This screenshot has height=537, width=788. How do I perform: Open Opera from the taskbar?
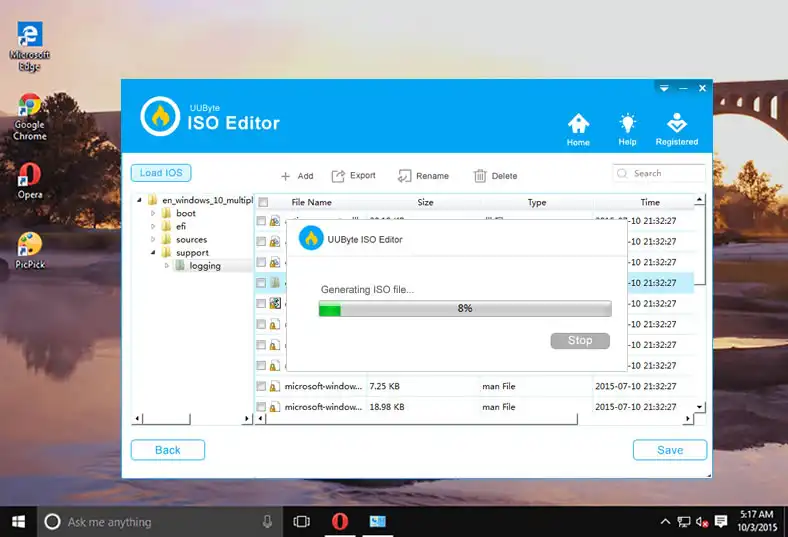(x=340, y=522)
